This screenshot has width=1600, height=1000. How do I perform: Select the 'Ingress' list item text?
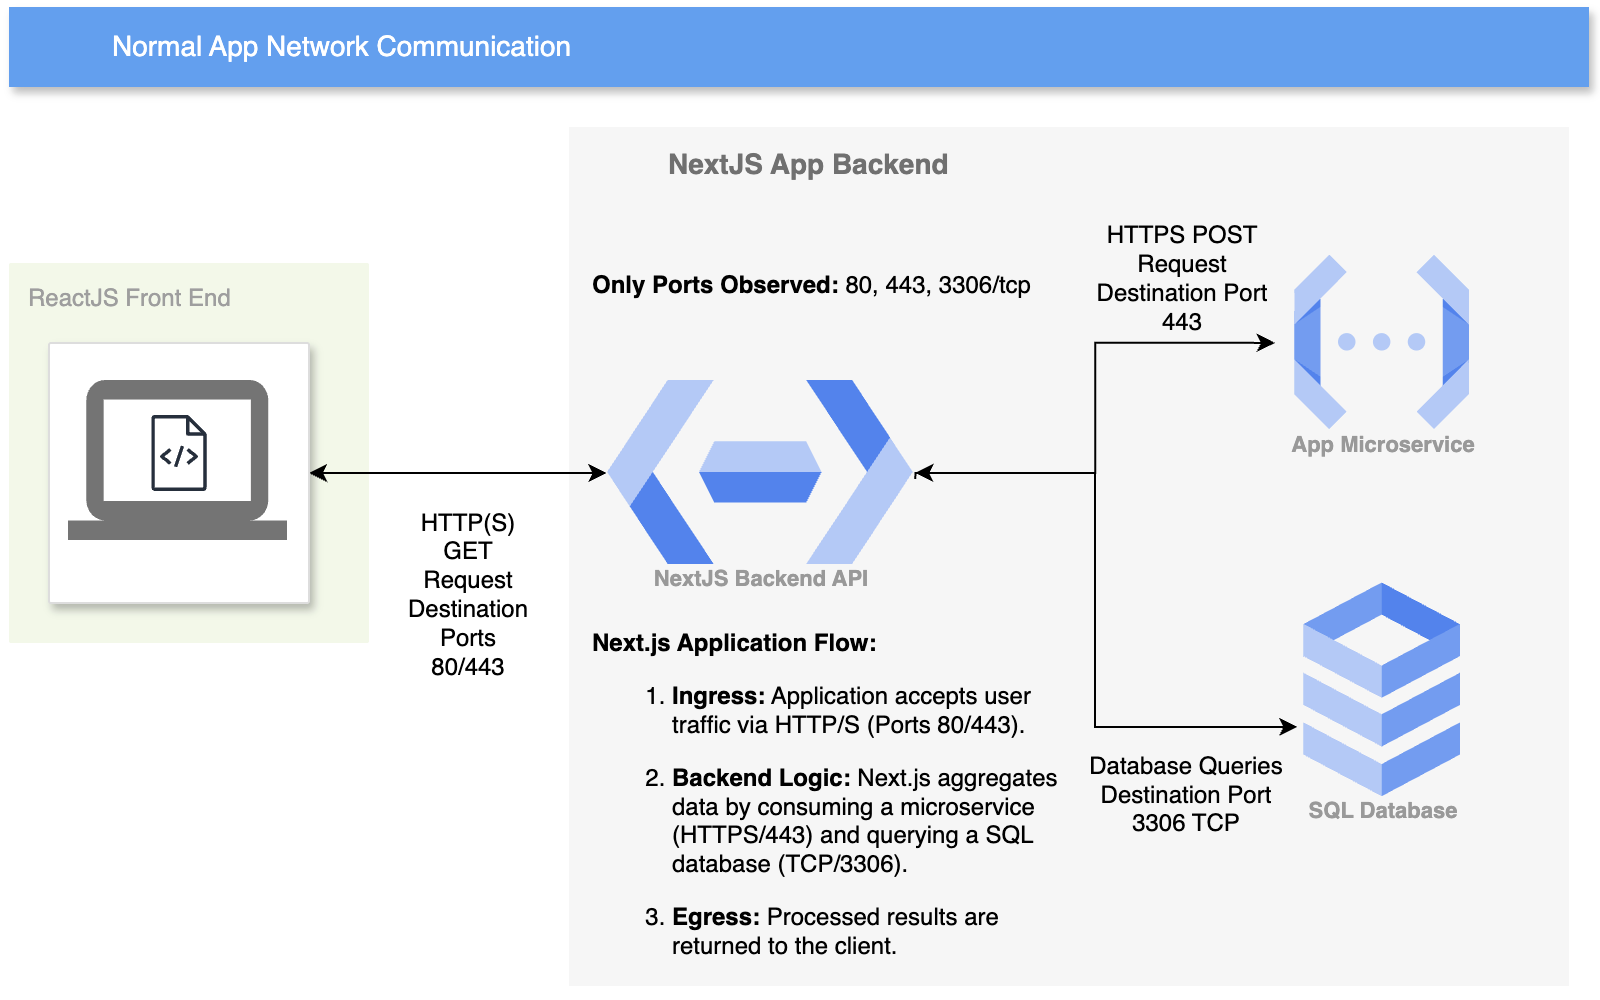(849, 710)
